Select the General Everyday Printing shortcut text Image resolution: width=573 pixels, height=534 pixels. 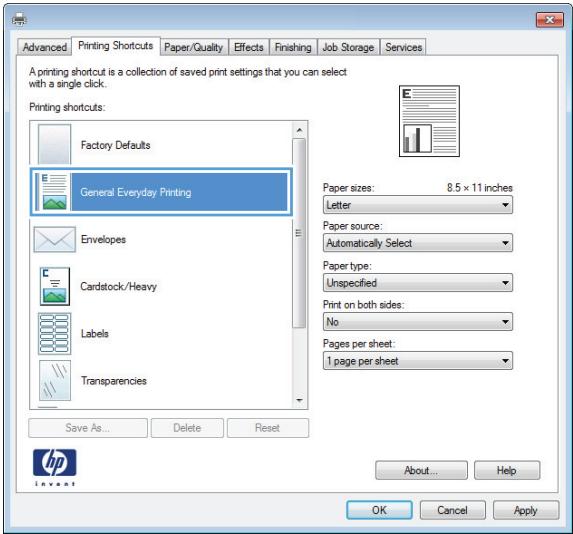pos(136,192)
